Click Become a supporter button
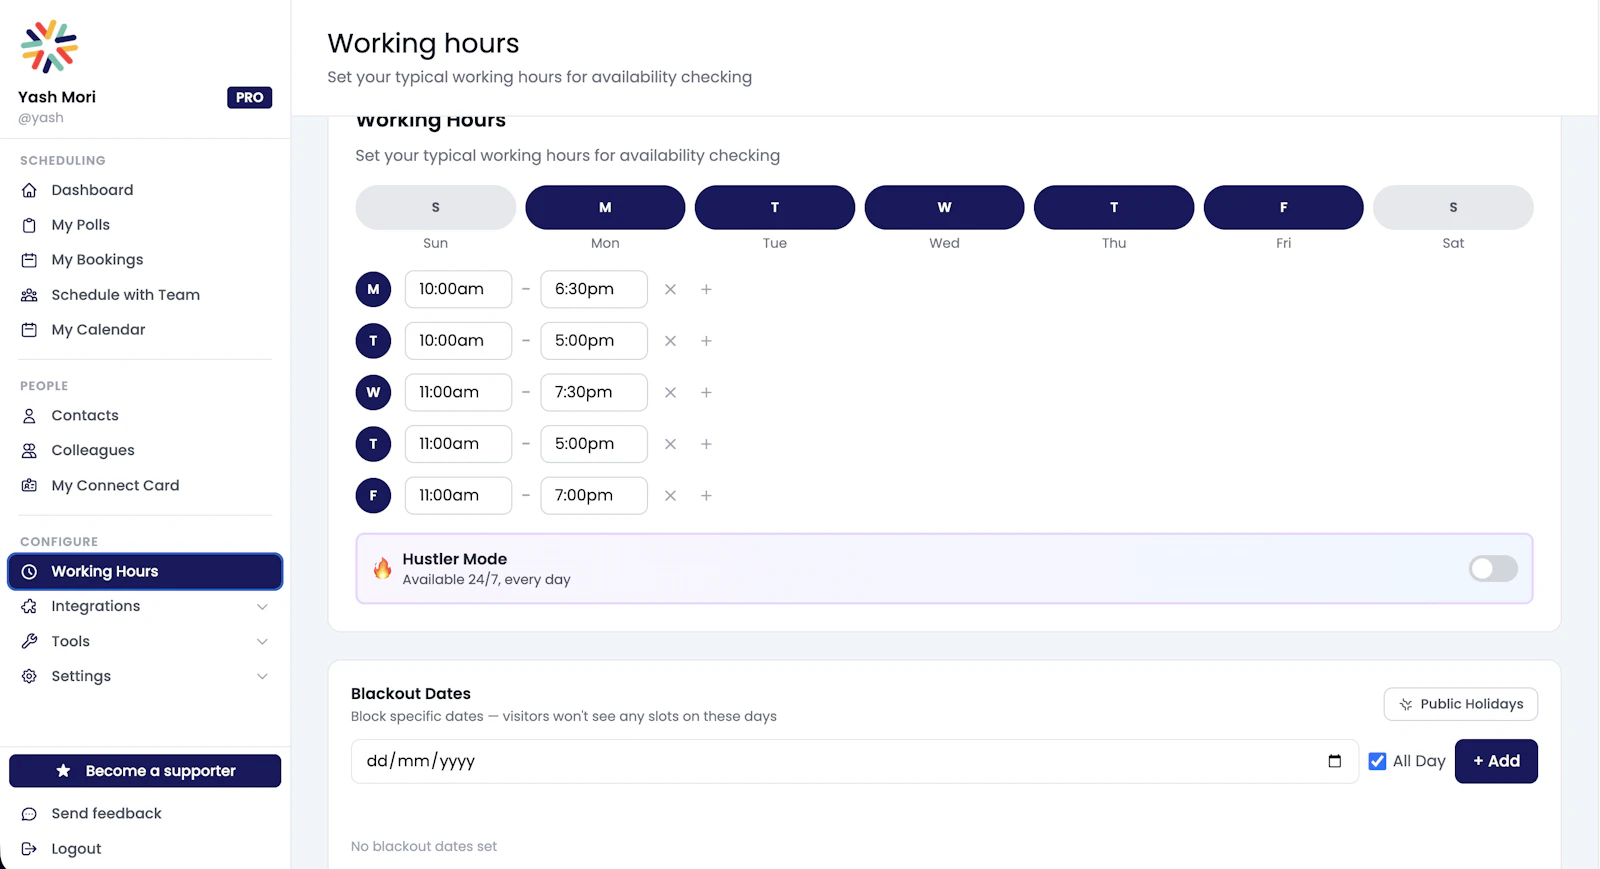 (x=145, y=771)
